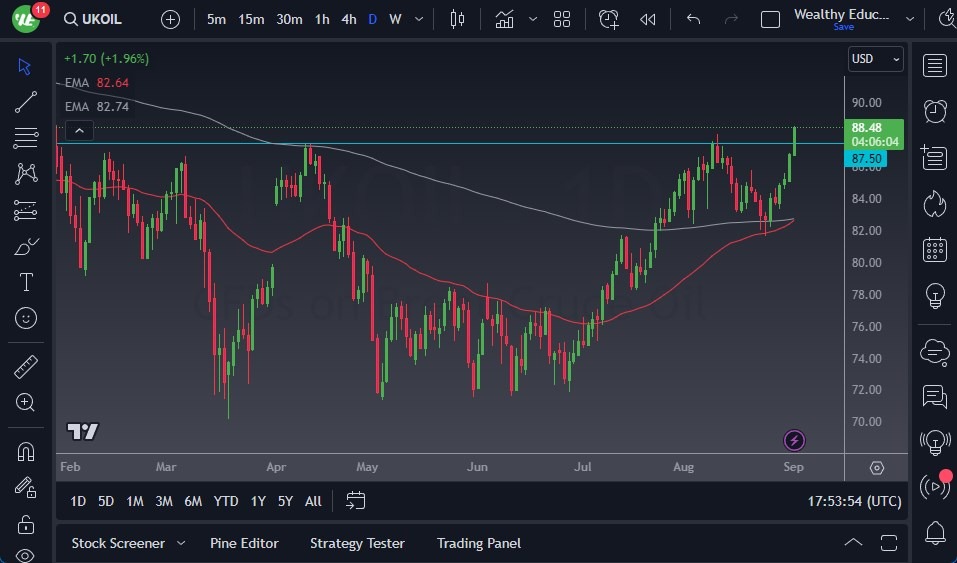
Task: Open the economic calendar panel
Action: click(x=935, y=249)
